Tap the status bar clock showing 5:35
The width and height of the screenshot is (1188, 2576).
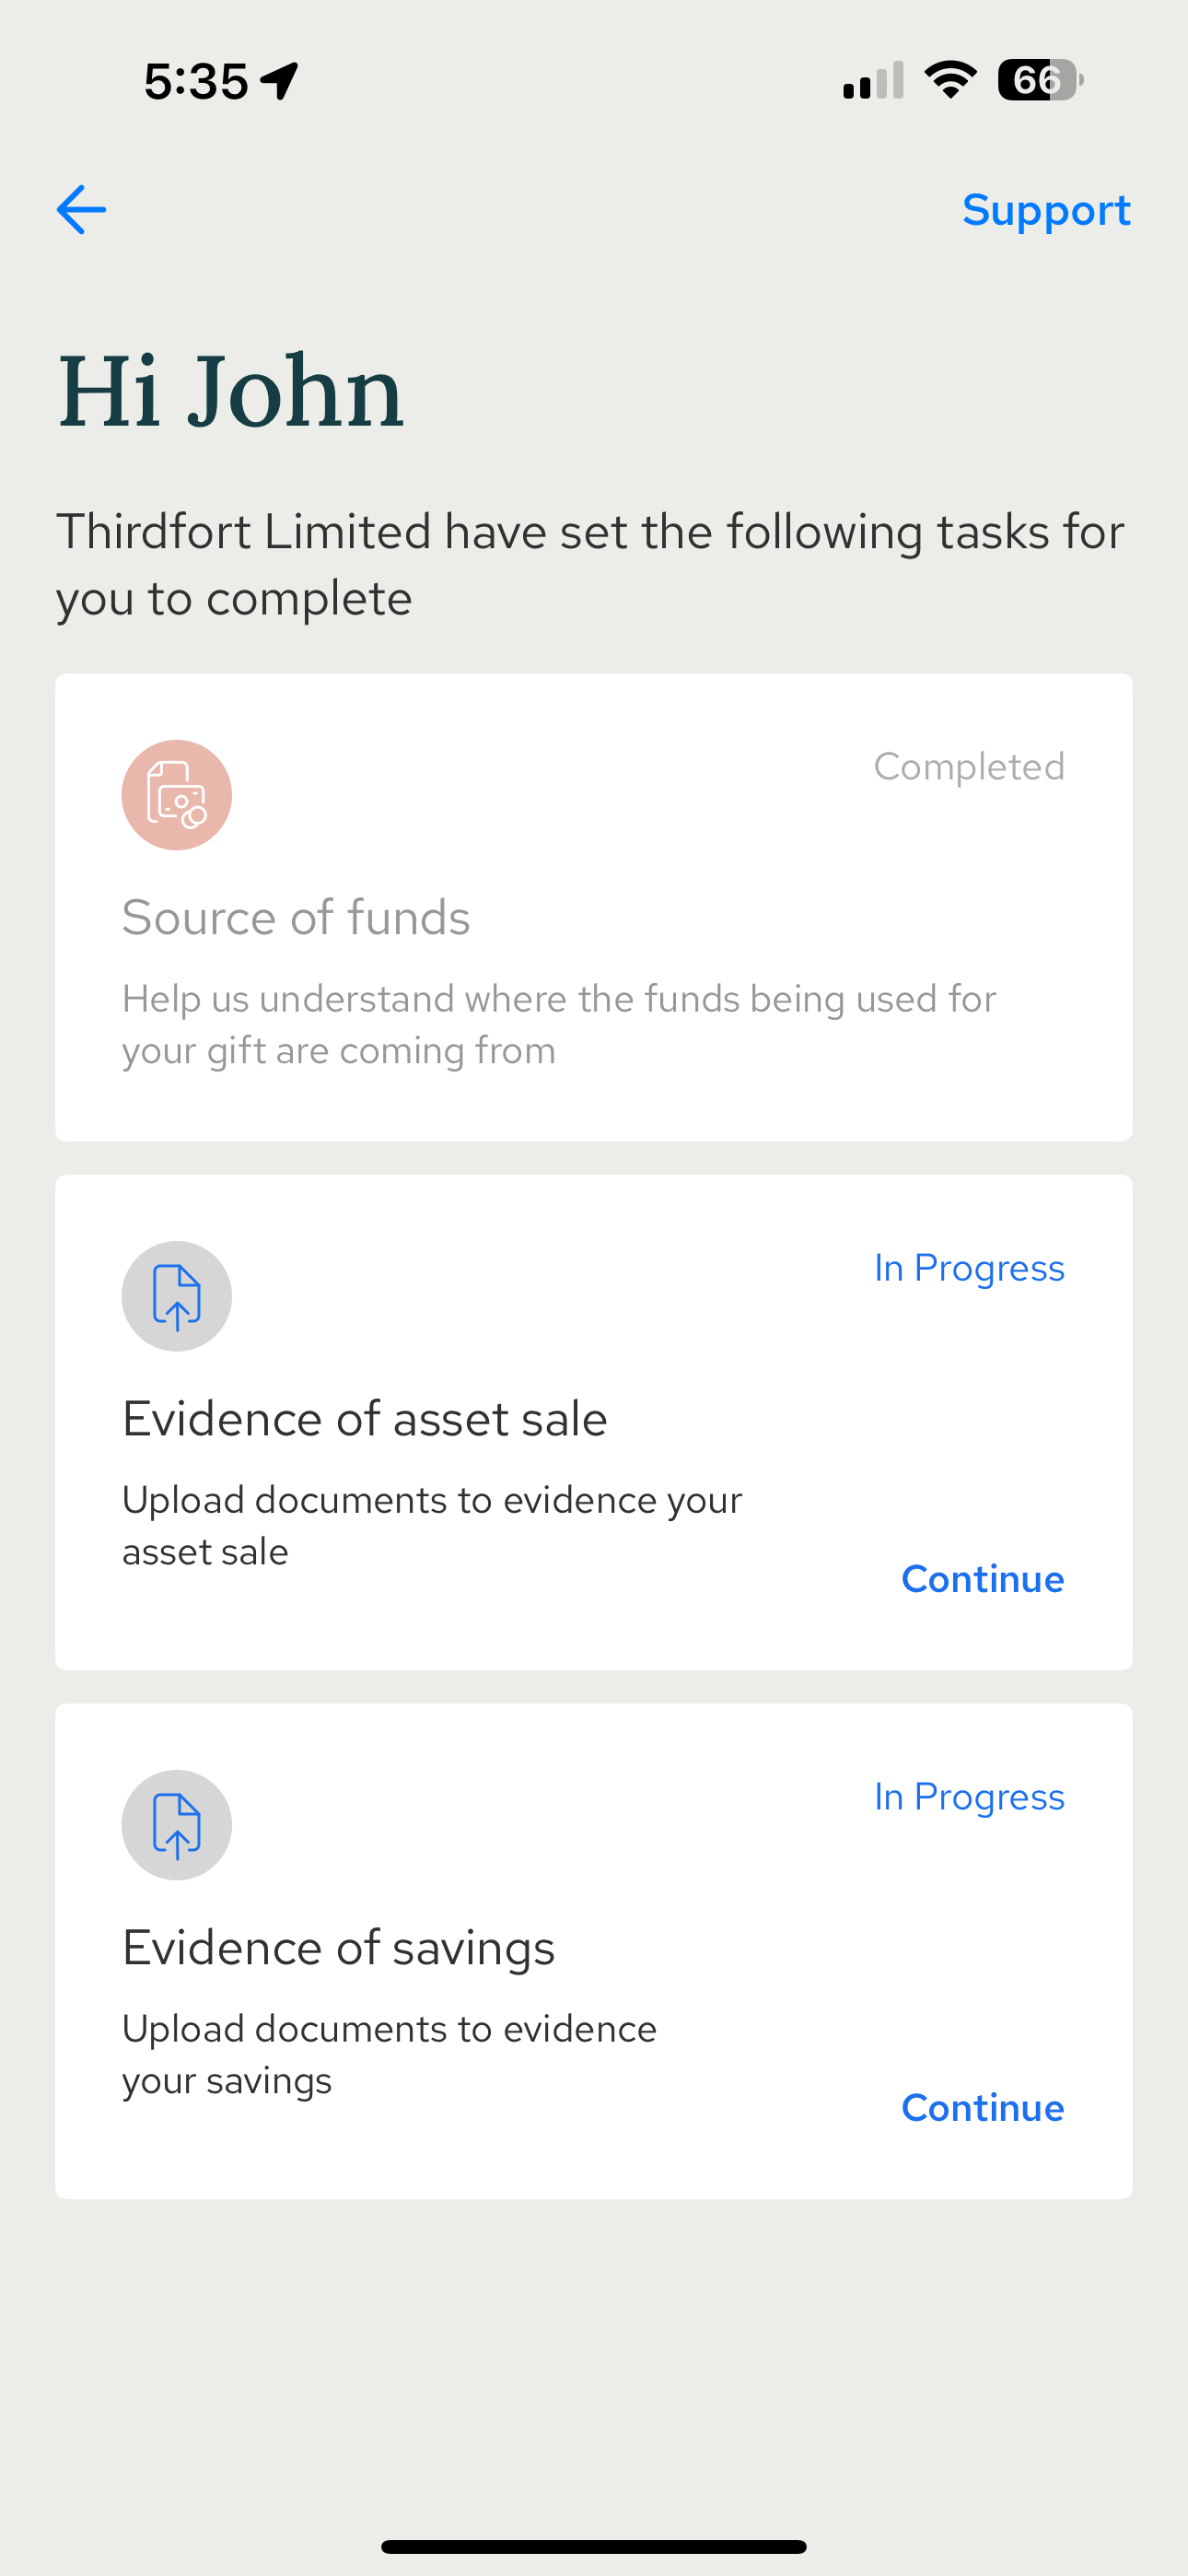(x=196, y=81)
